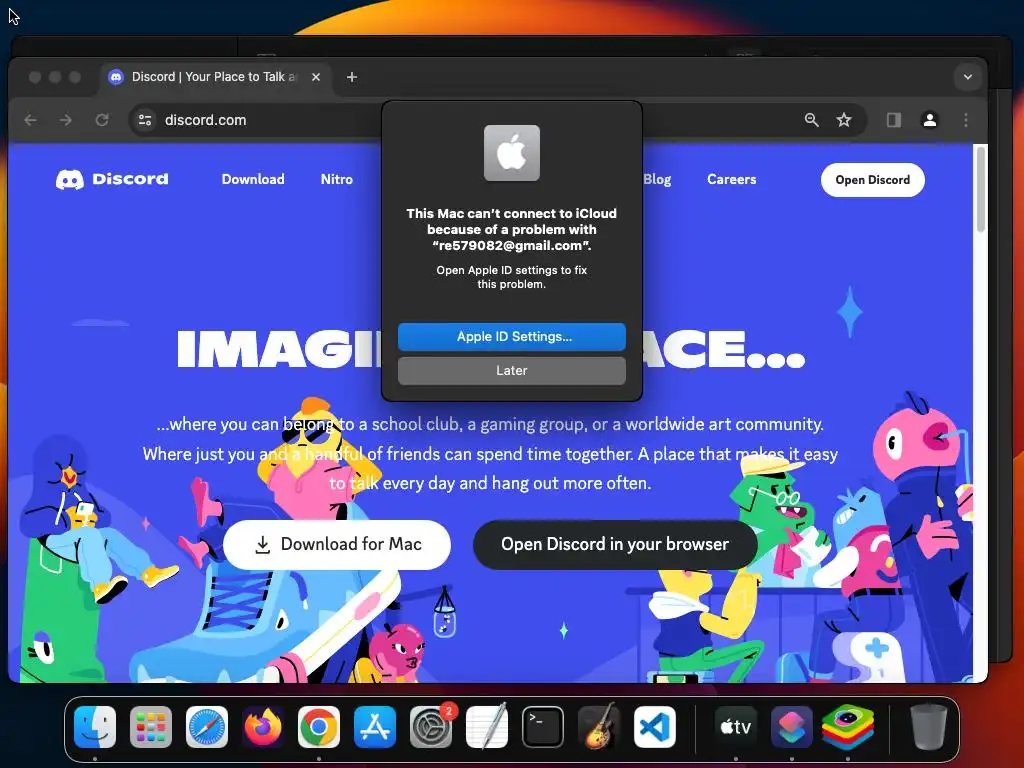Click the Open Discord button
This screenshot has width=1024, height=768.
click(x=872, y=180)
